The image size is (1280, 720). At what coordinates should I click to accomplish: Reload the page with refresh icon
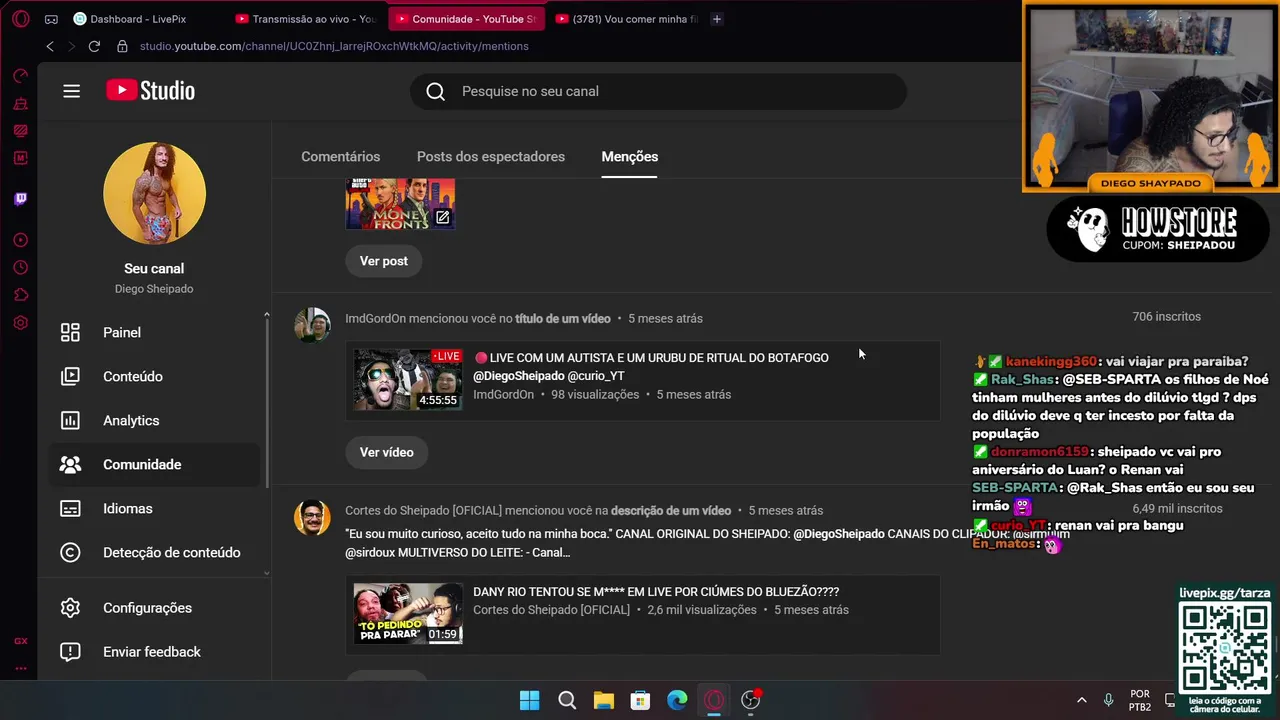(94, 46)
